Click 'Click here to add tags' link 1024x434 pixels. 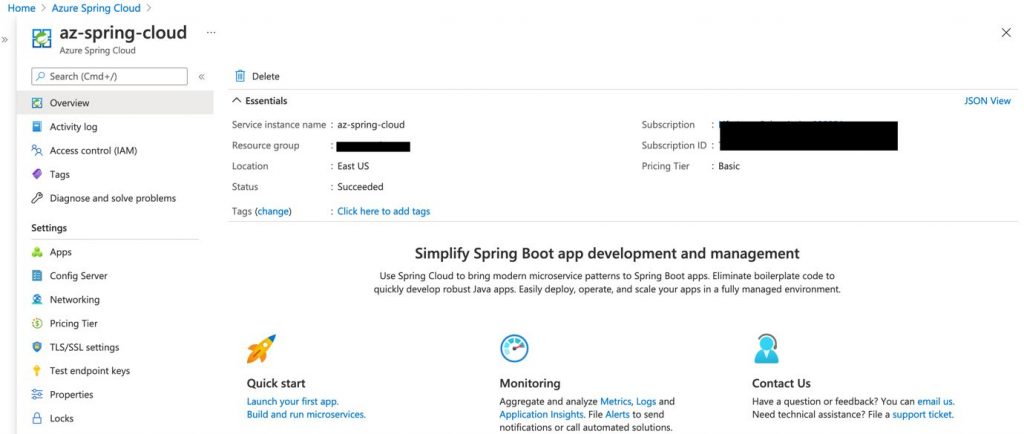pos(383,211)
